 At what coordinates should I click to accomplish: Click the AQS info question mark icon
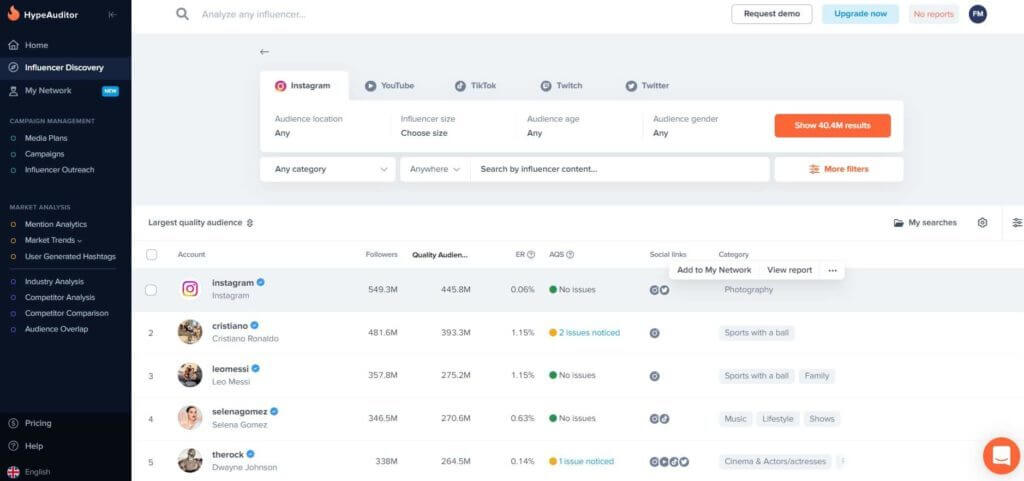(x=570, y=255)
